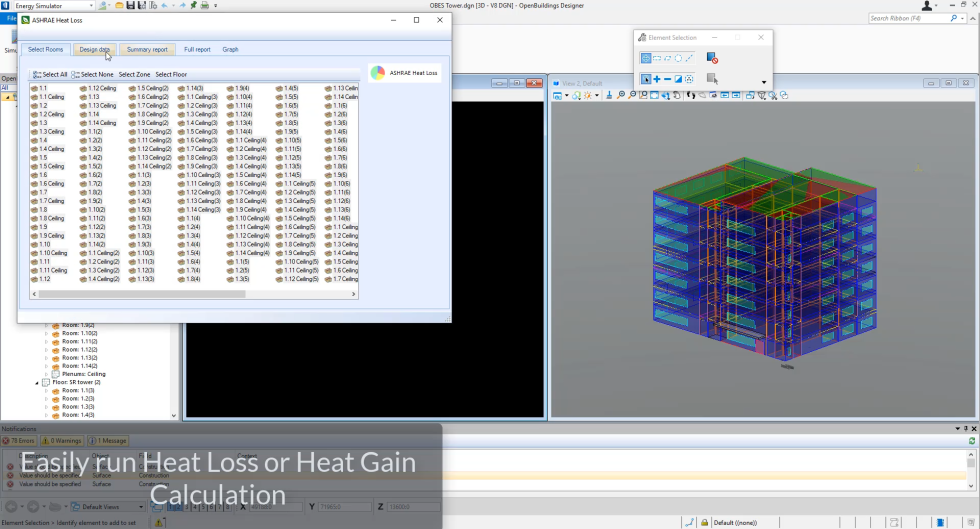Screen dimensions: 980x529
Task: Click View Next icon in View 2 toolbar
Action: 736,96
